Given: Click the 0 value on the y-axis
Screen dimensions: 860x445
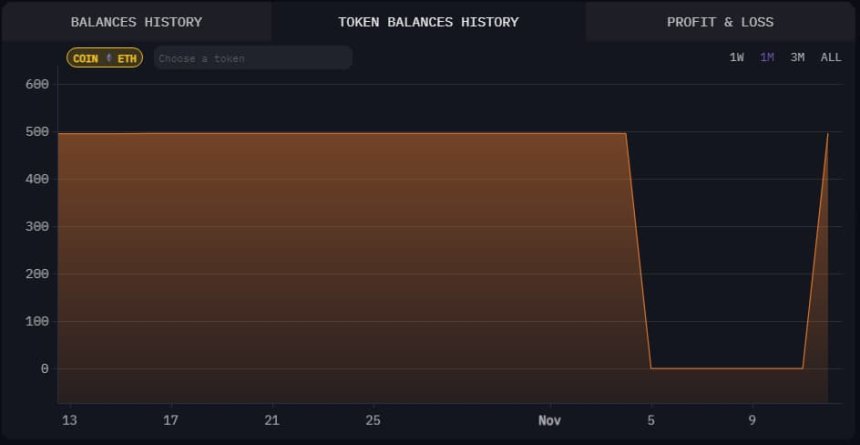Looking at the screenshot, I should (x=44, y=369).
